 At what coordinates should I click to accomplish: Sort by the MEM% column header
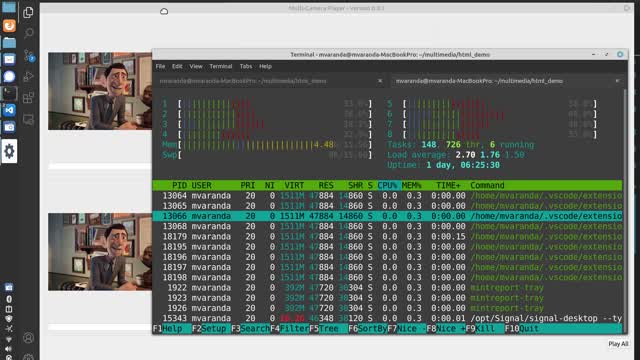[x=411, y=185]
